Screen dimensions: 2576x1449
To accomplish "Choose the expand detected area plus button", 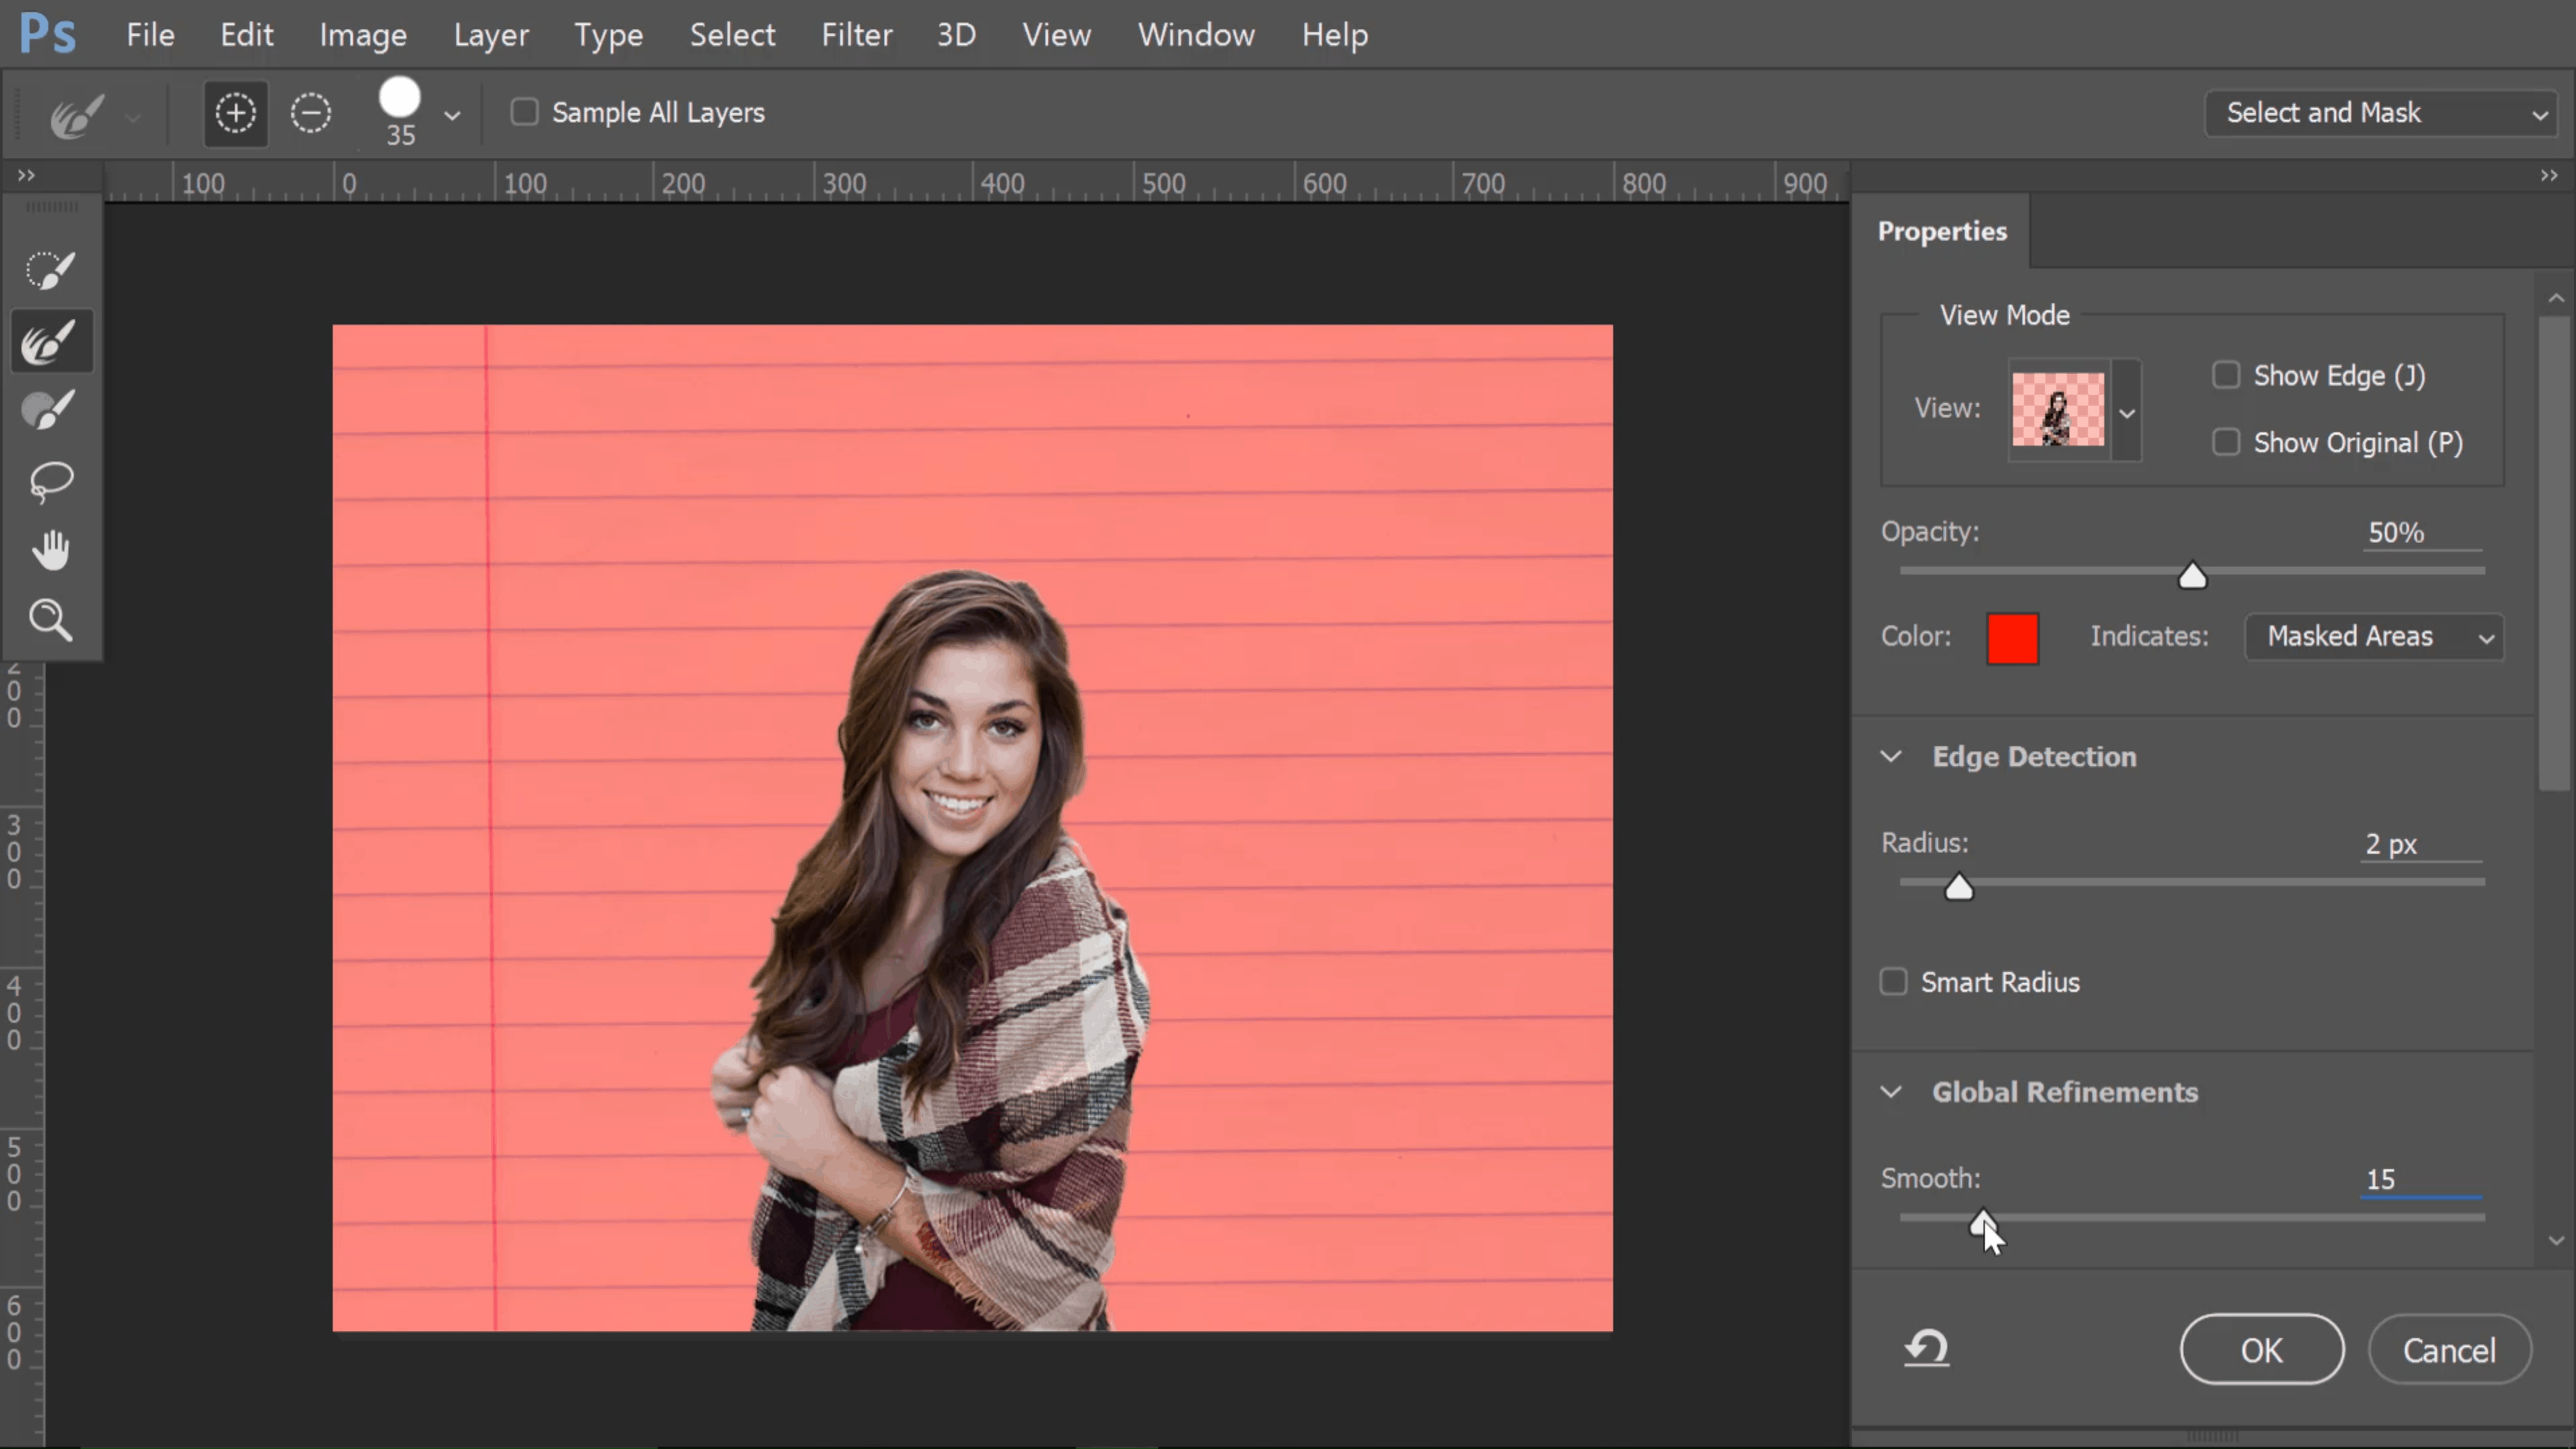I will point(235,113).
